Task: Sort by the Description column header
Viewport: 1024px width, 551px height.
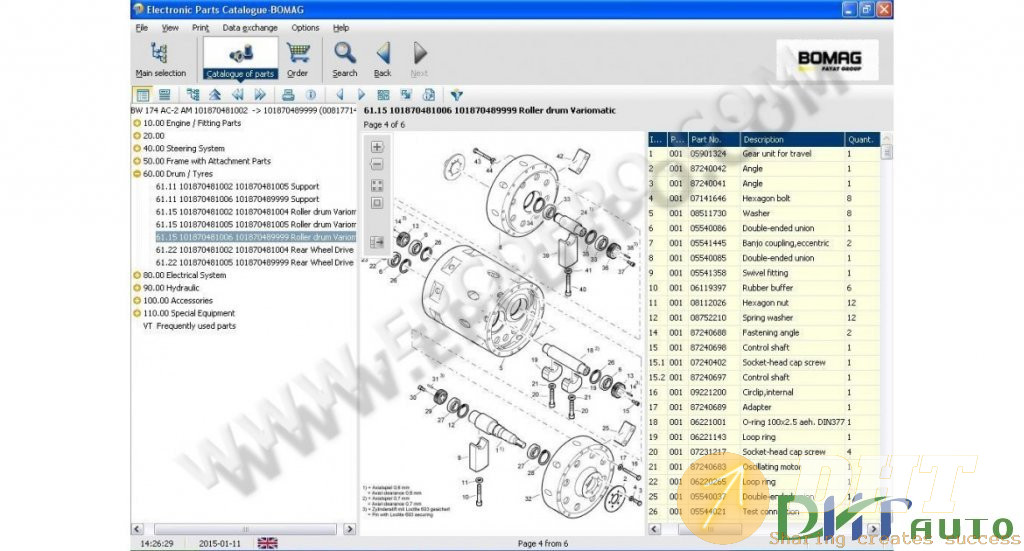Action: [792, 139]
